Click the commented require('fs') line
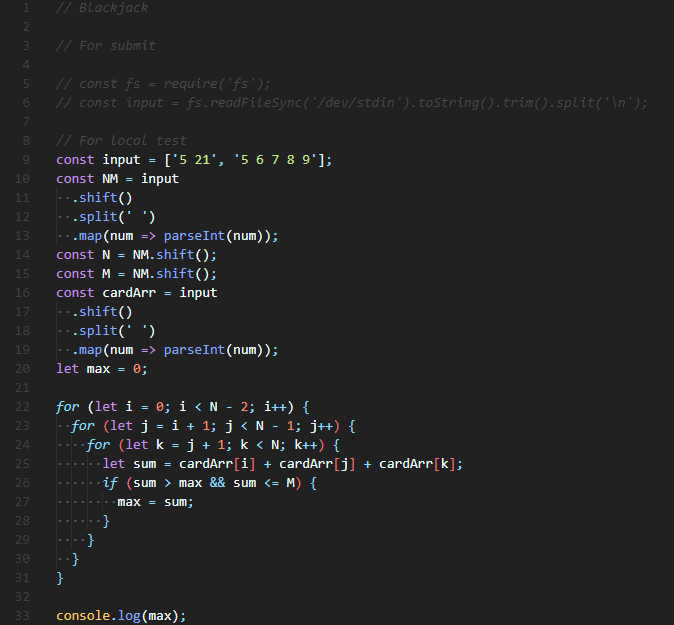The height and width of the screenshot is (625, 674). click(163, 83)
